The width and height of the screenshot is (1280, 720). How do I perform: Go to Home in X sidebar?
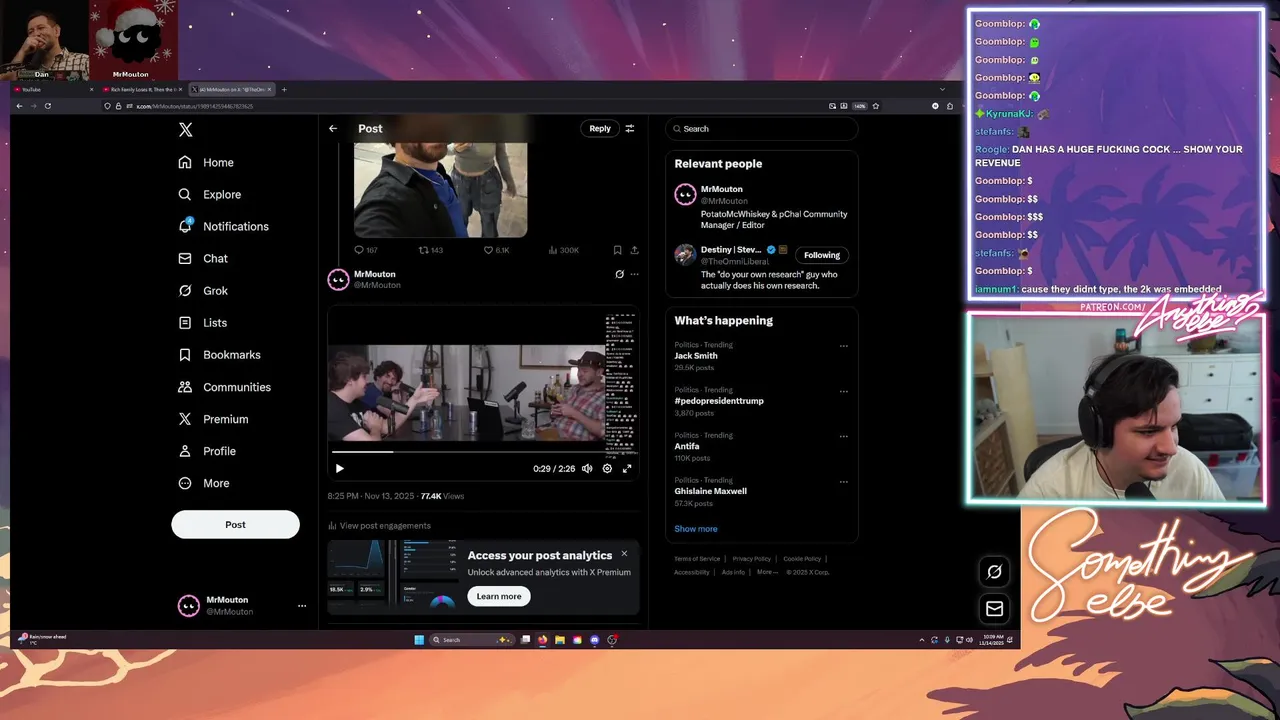[x=206, y=162]
